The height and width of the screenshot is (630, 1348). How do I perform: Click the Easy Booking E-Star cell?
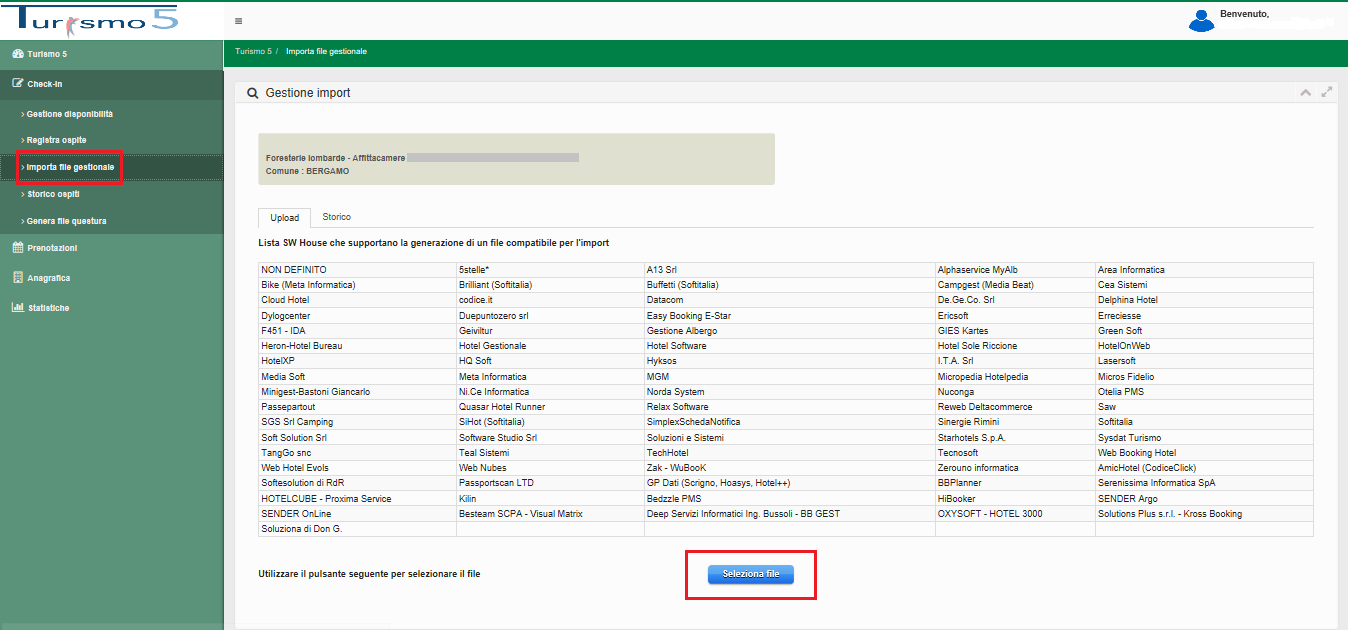coord(790,316)
